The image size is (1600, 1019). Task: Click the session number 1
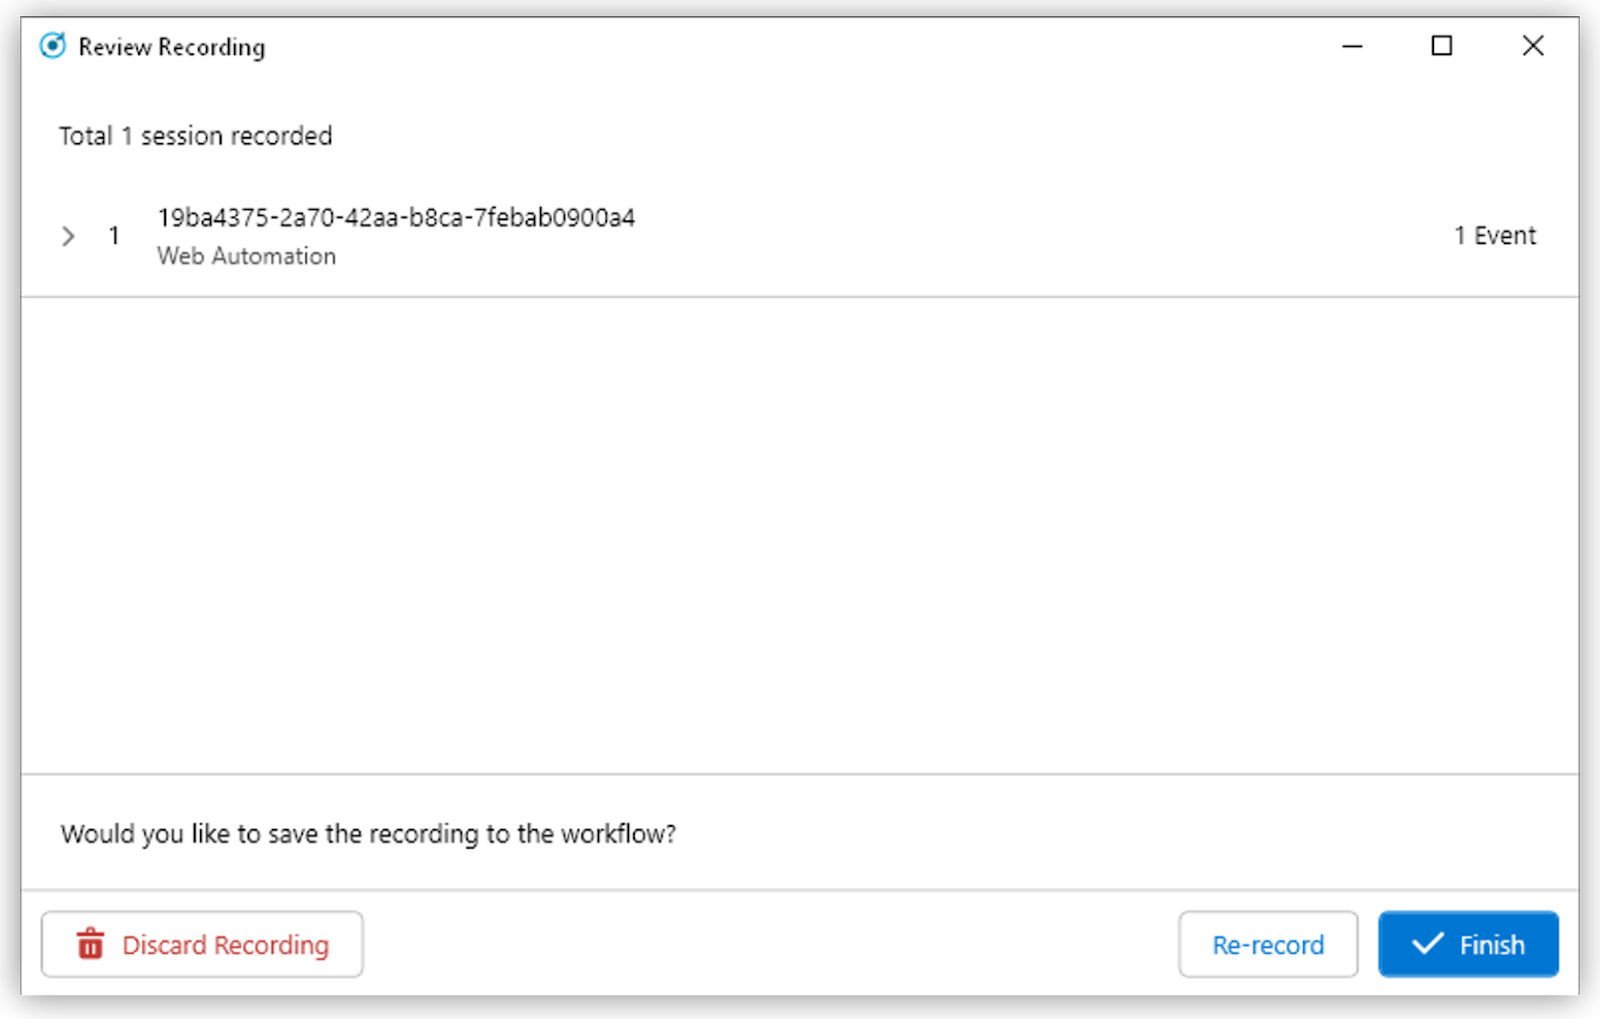114,236
